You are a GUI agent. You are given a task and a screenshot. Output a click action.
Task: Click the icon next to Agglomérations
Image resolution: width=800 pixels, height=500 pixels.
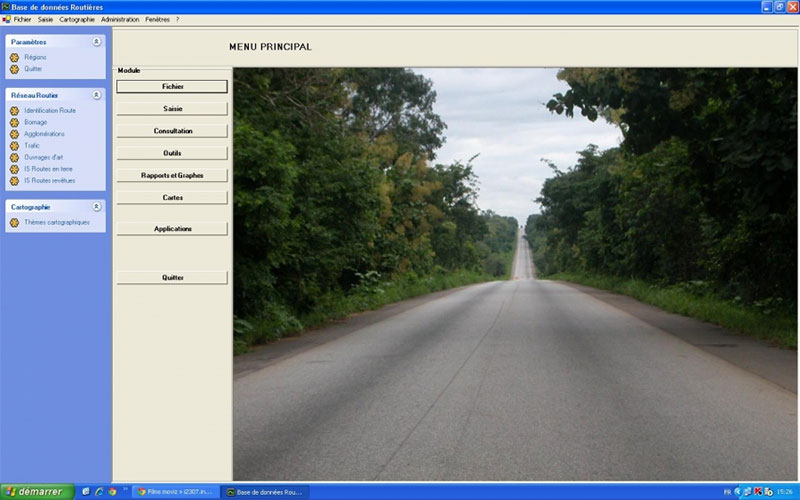click(x=14, y=134)
